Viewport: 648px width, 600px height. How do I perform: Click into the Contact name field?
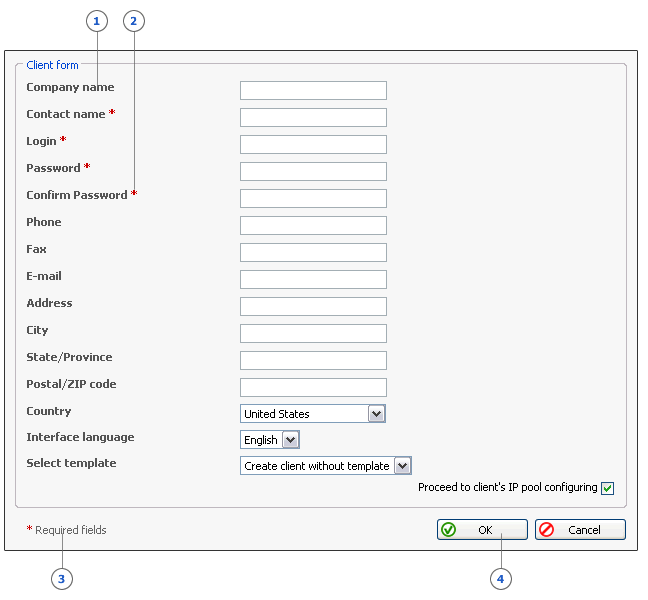[313, 118]
